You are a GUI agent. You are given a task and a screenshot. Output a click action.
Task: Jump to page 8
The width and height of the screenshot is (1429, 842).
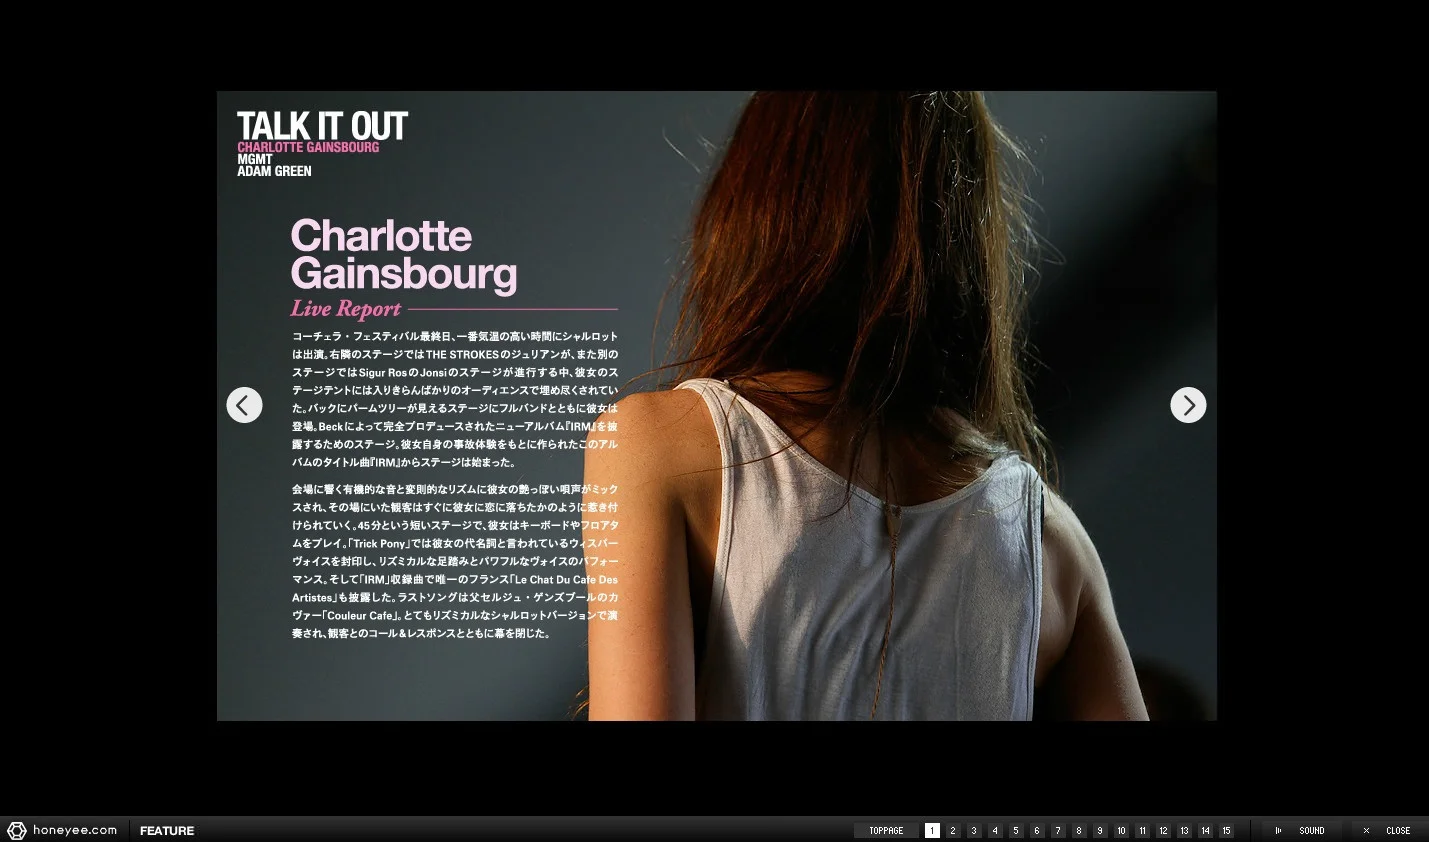1079,831
